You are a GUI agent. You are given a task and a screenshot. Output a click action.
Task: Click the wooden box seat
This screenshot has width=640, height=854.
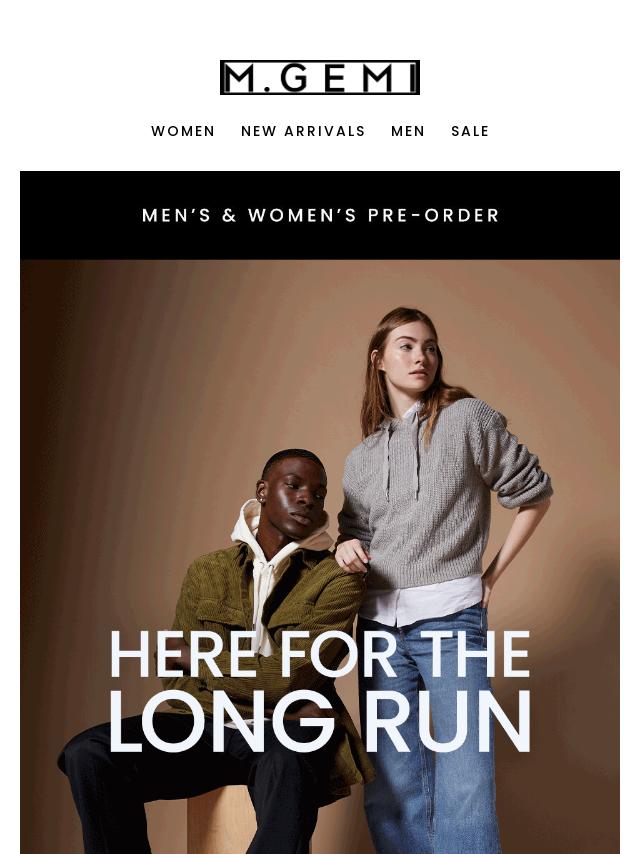click(x=223, y=822)
